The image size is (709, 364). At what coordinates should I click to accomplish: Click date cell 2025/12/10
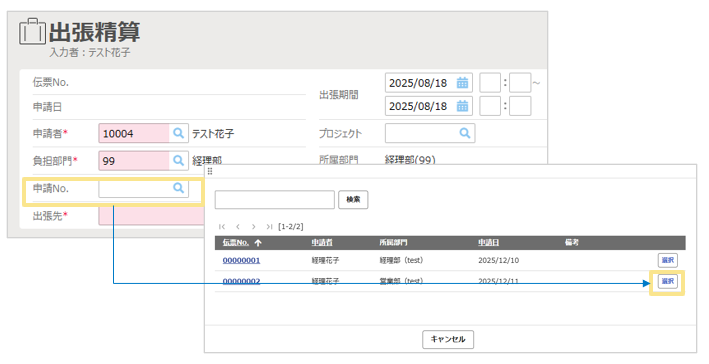(499, 260)
